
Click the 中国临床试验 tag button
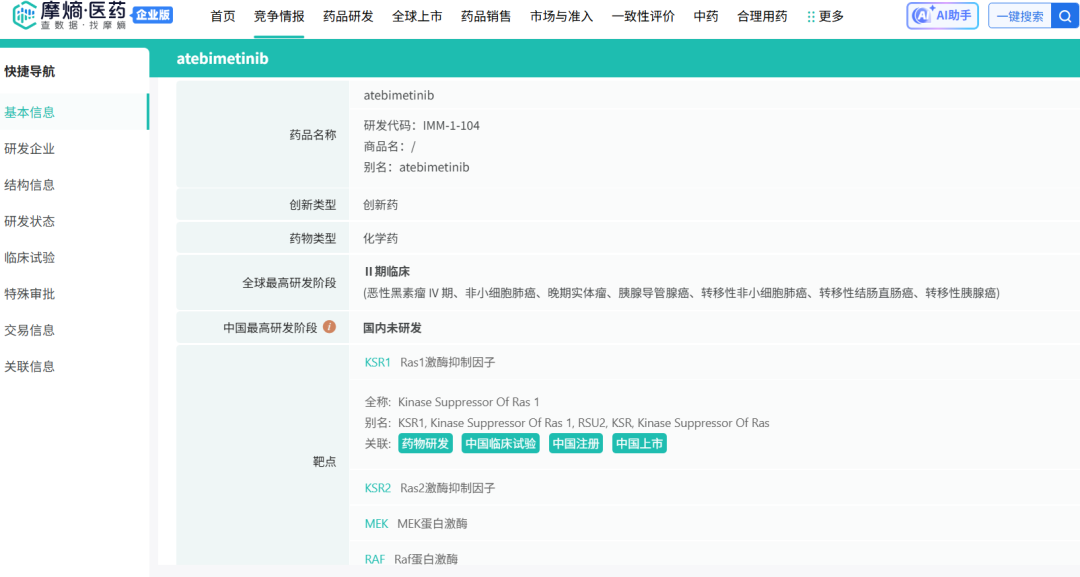(500, 443)
